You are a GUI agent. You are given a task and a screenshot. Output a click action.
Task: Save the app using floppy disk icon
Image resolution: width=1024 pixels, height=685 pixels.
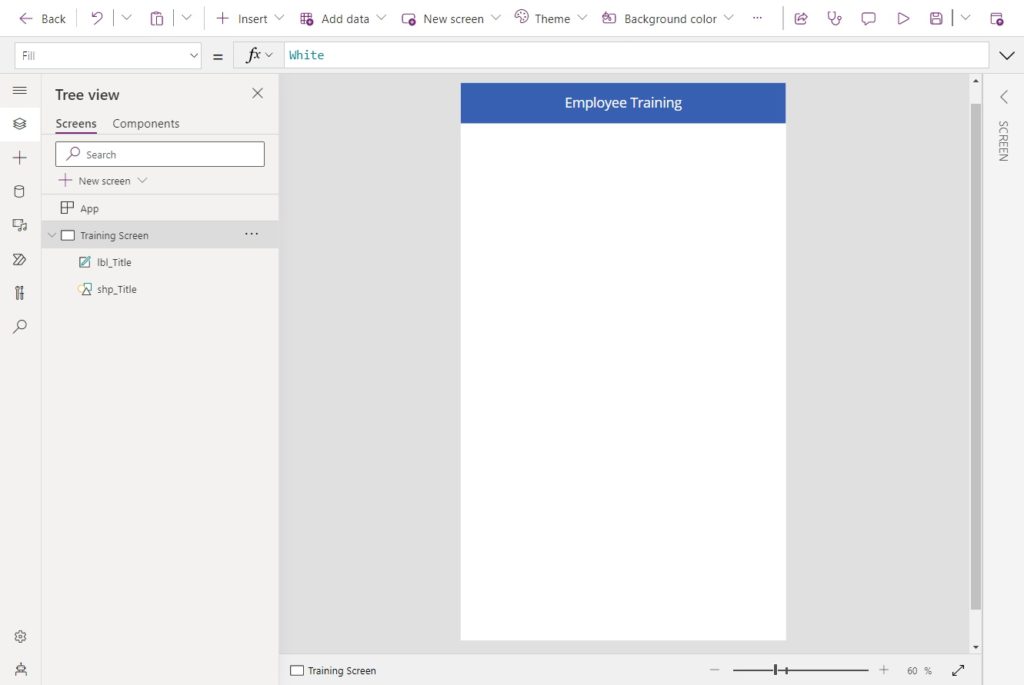936,18
